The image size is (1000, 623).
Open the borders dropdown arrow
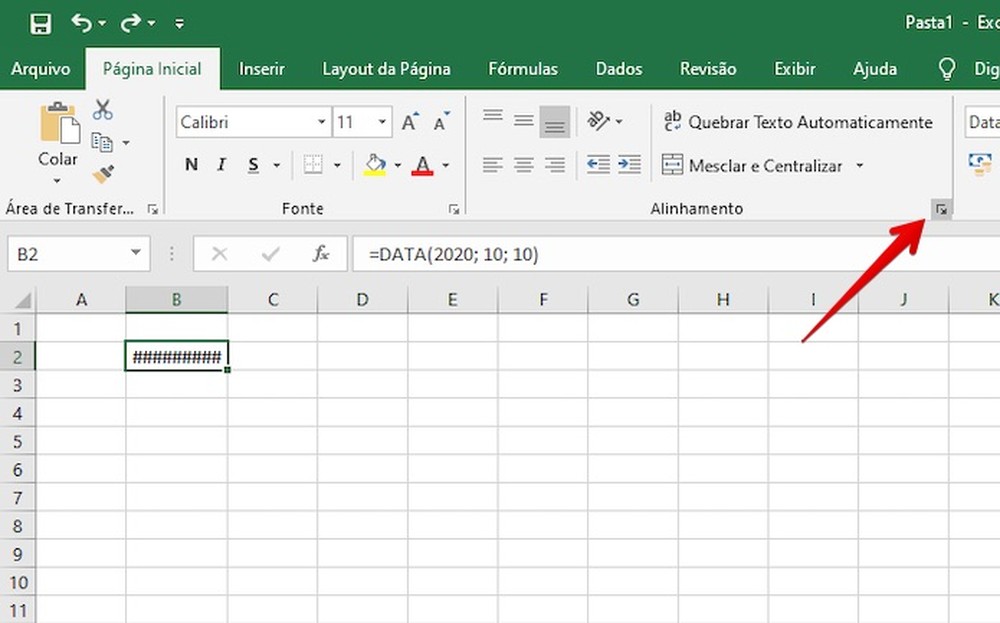coord(337,166)
